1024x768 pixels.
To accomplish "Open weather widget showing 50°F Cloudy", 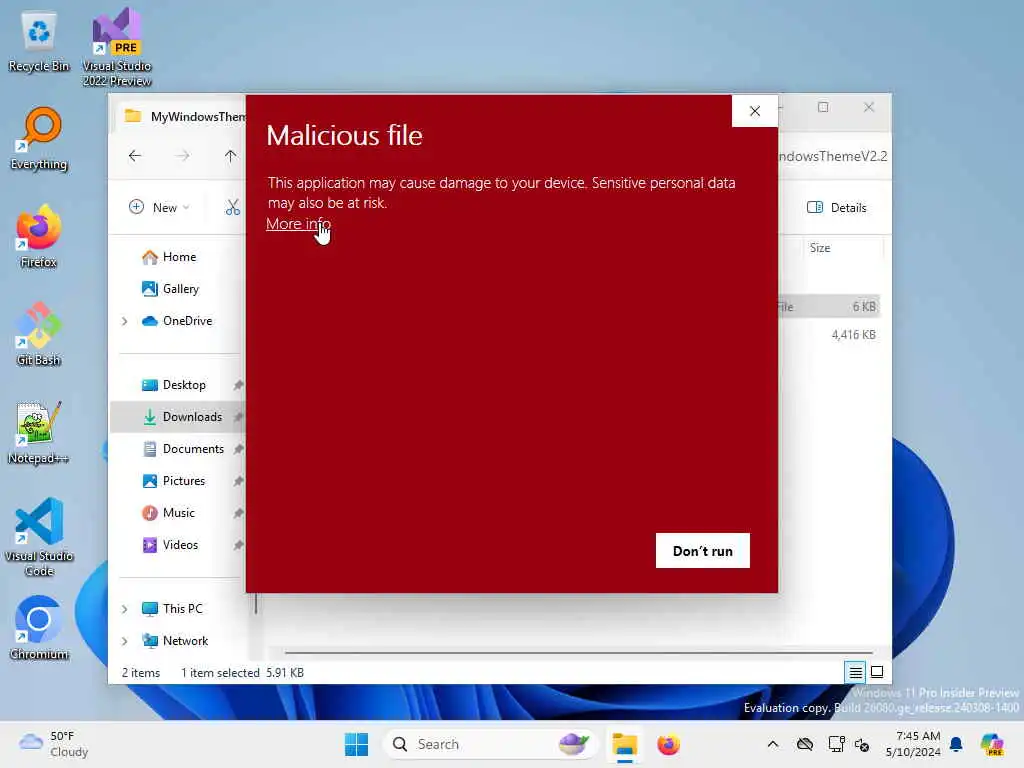I will [54, 744].
